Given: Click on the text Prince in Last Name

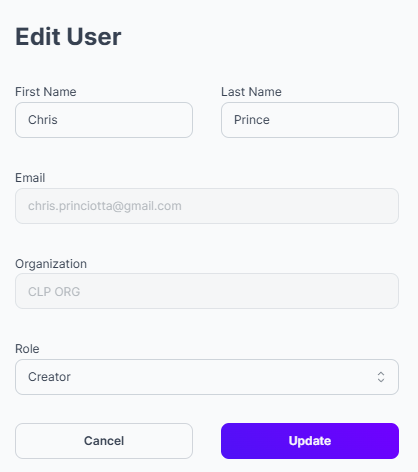Looking at the screenshot, I should tap(252, 120).
